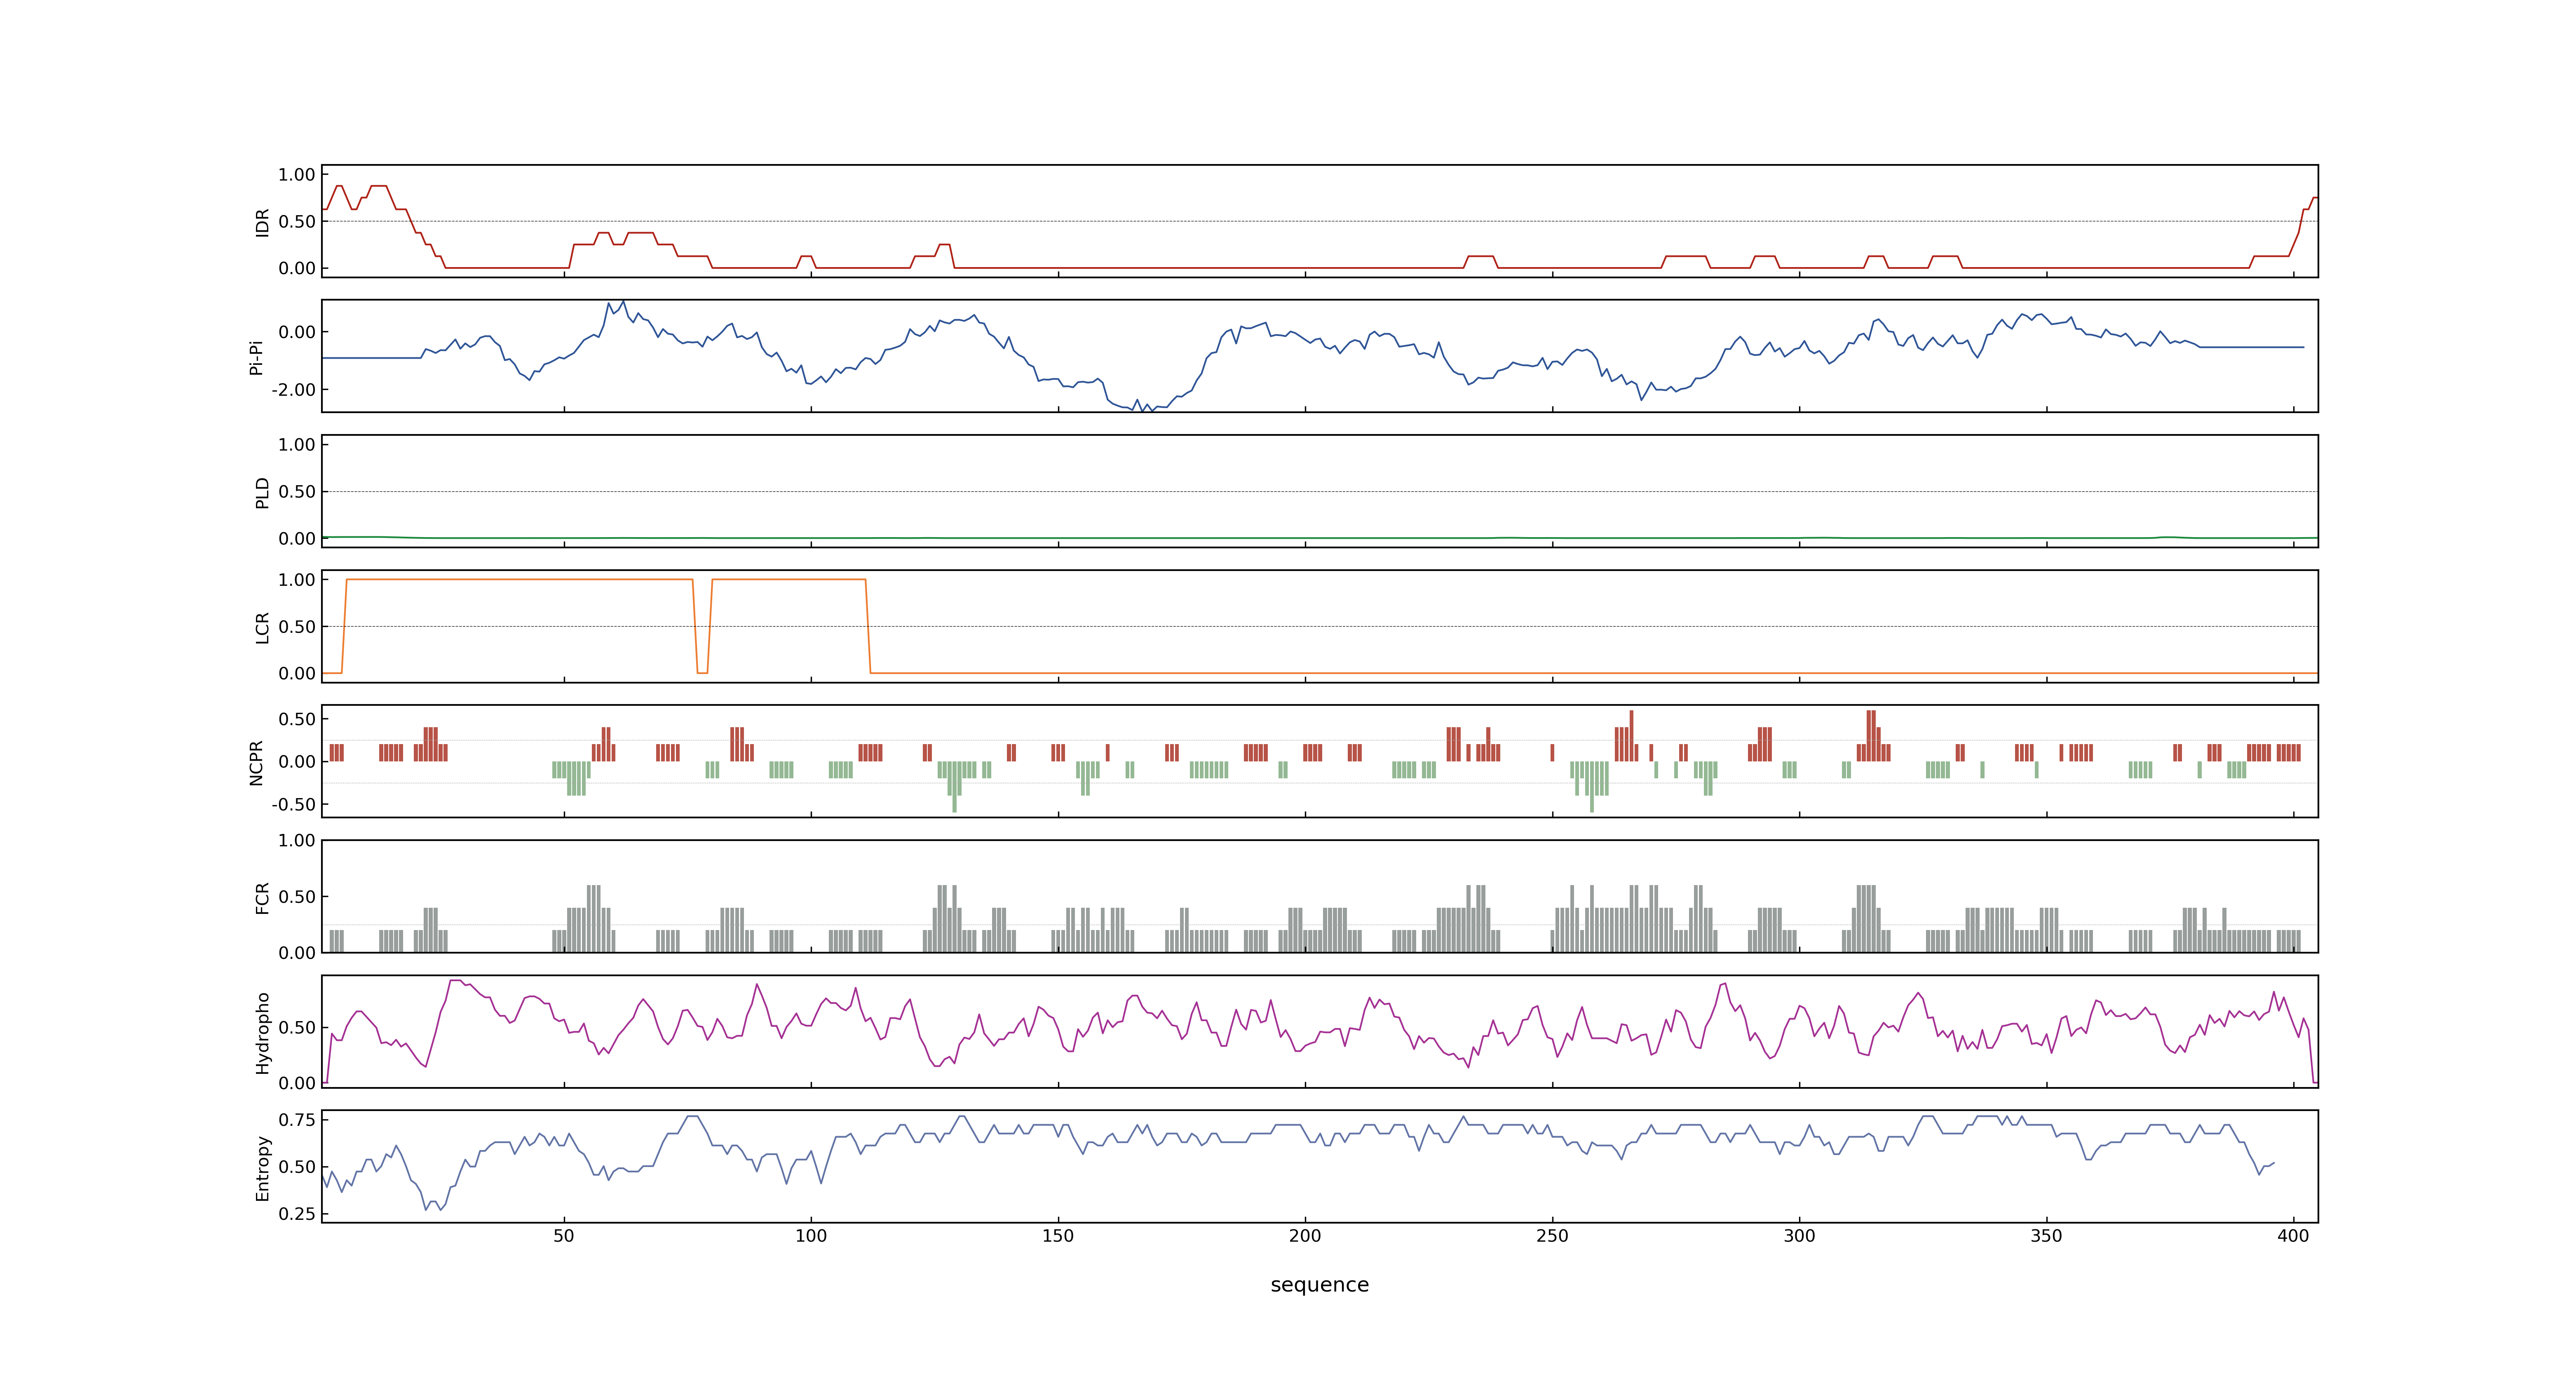Click the "-2.00" tick of the Pi-Pi panel
2576x1374 pixels.
pyautogui.click(x=293, y=390)
